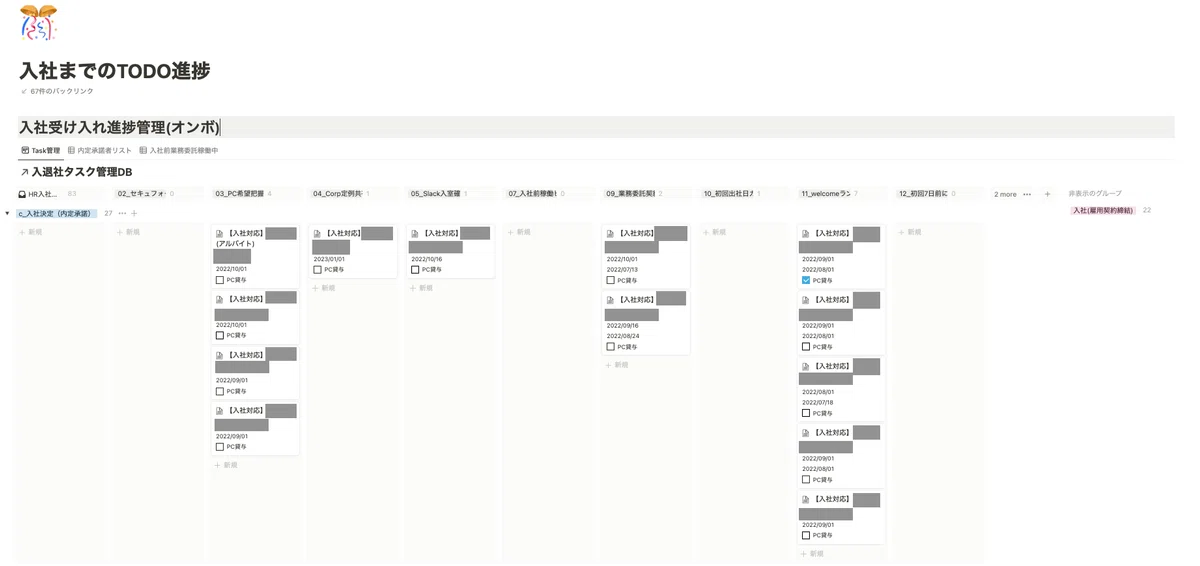
Task: Uncheck the checked PC貸与 box in 11_welcome column
Action: (806, 281)
